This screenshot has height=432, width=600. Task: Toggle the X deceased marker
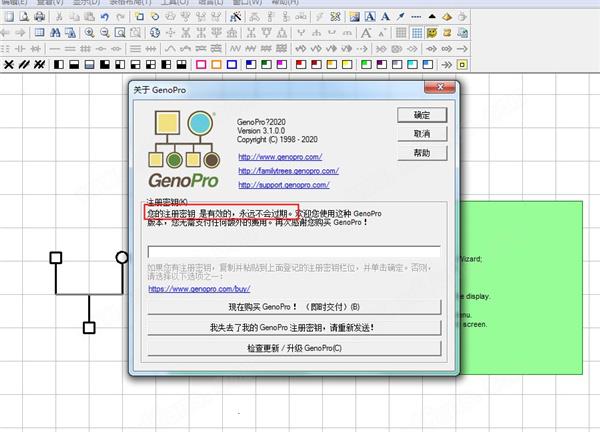coord(9,65)
